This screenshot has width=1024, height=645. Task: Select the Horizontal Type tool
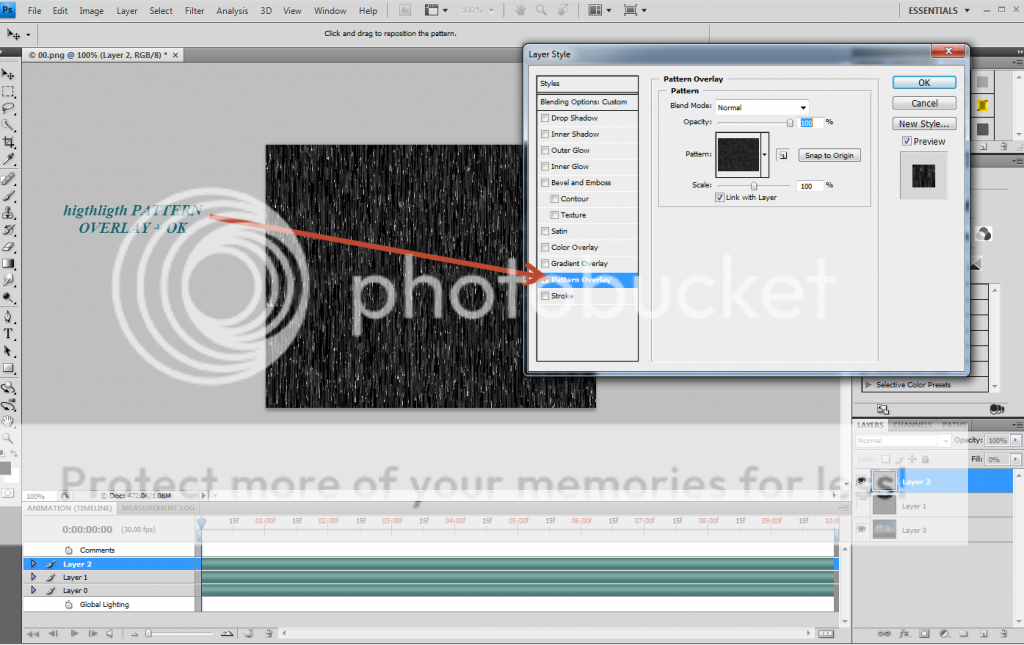coord(8,333)
